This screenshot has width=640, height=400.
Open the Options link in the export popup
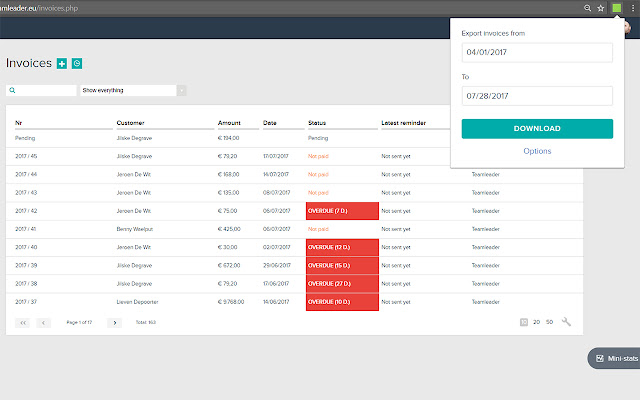click(x=537, y=151)
